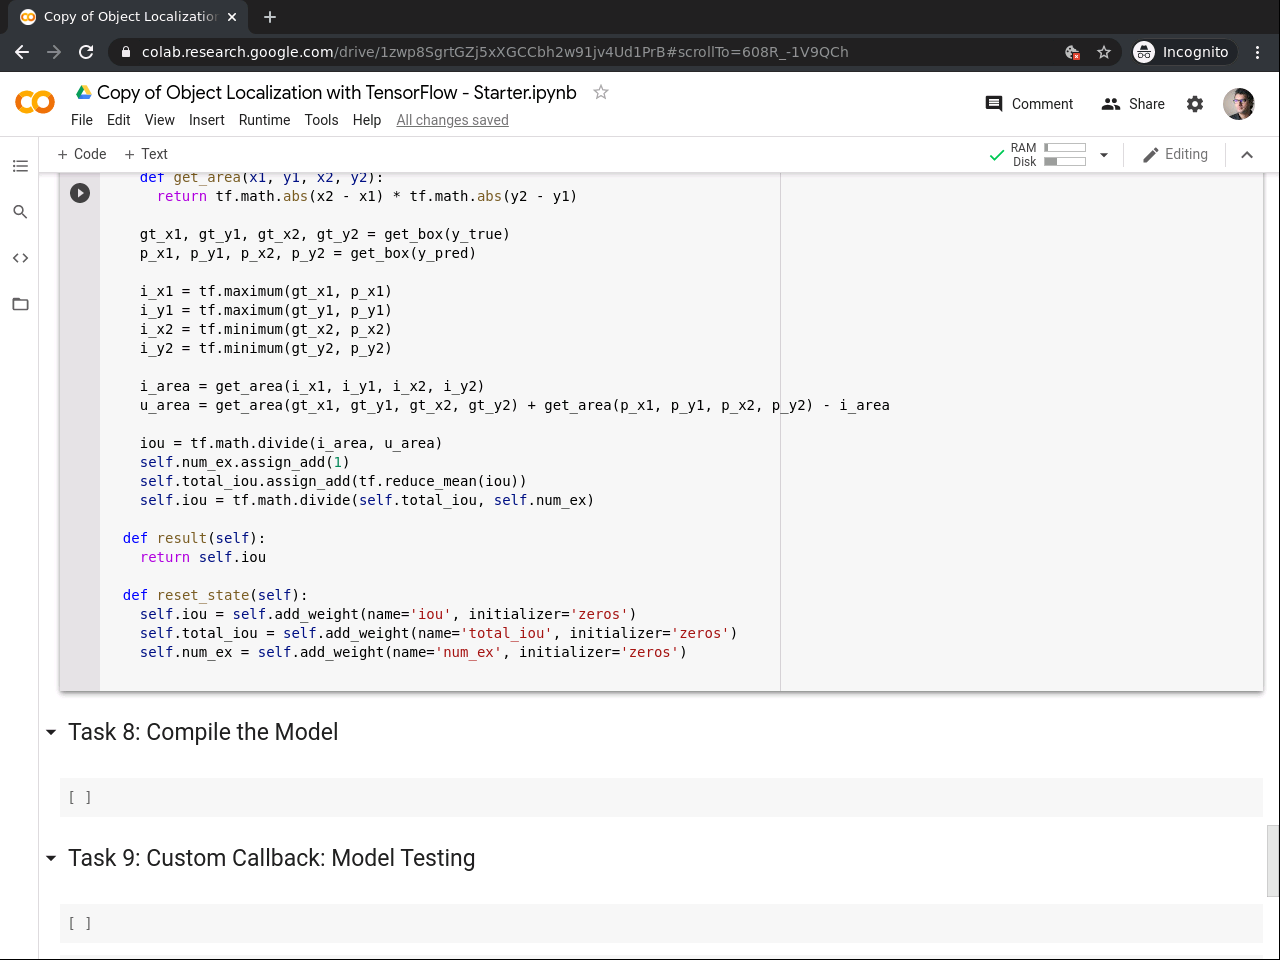
Task: Collapse the header with chevron button
Action: point(1247,154)
